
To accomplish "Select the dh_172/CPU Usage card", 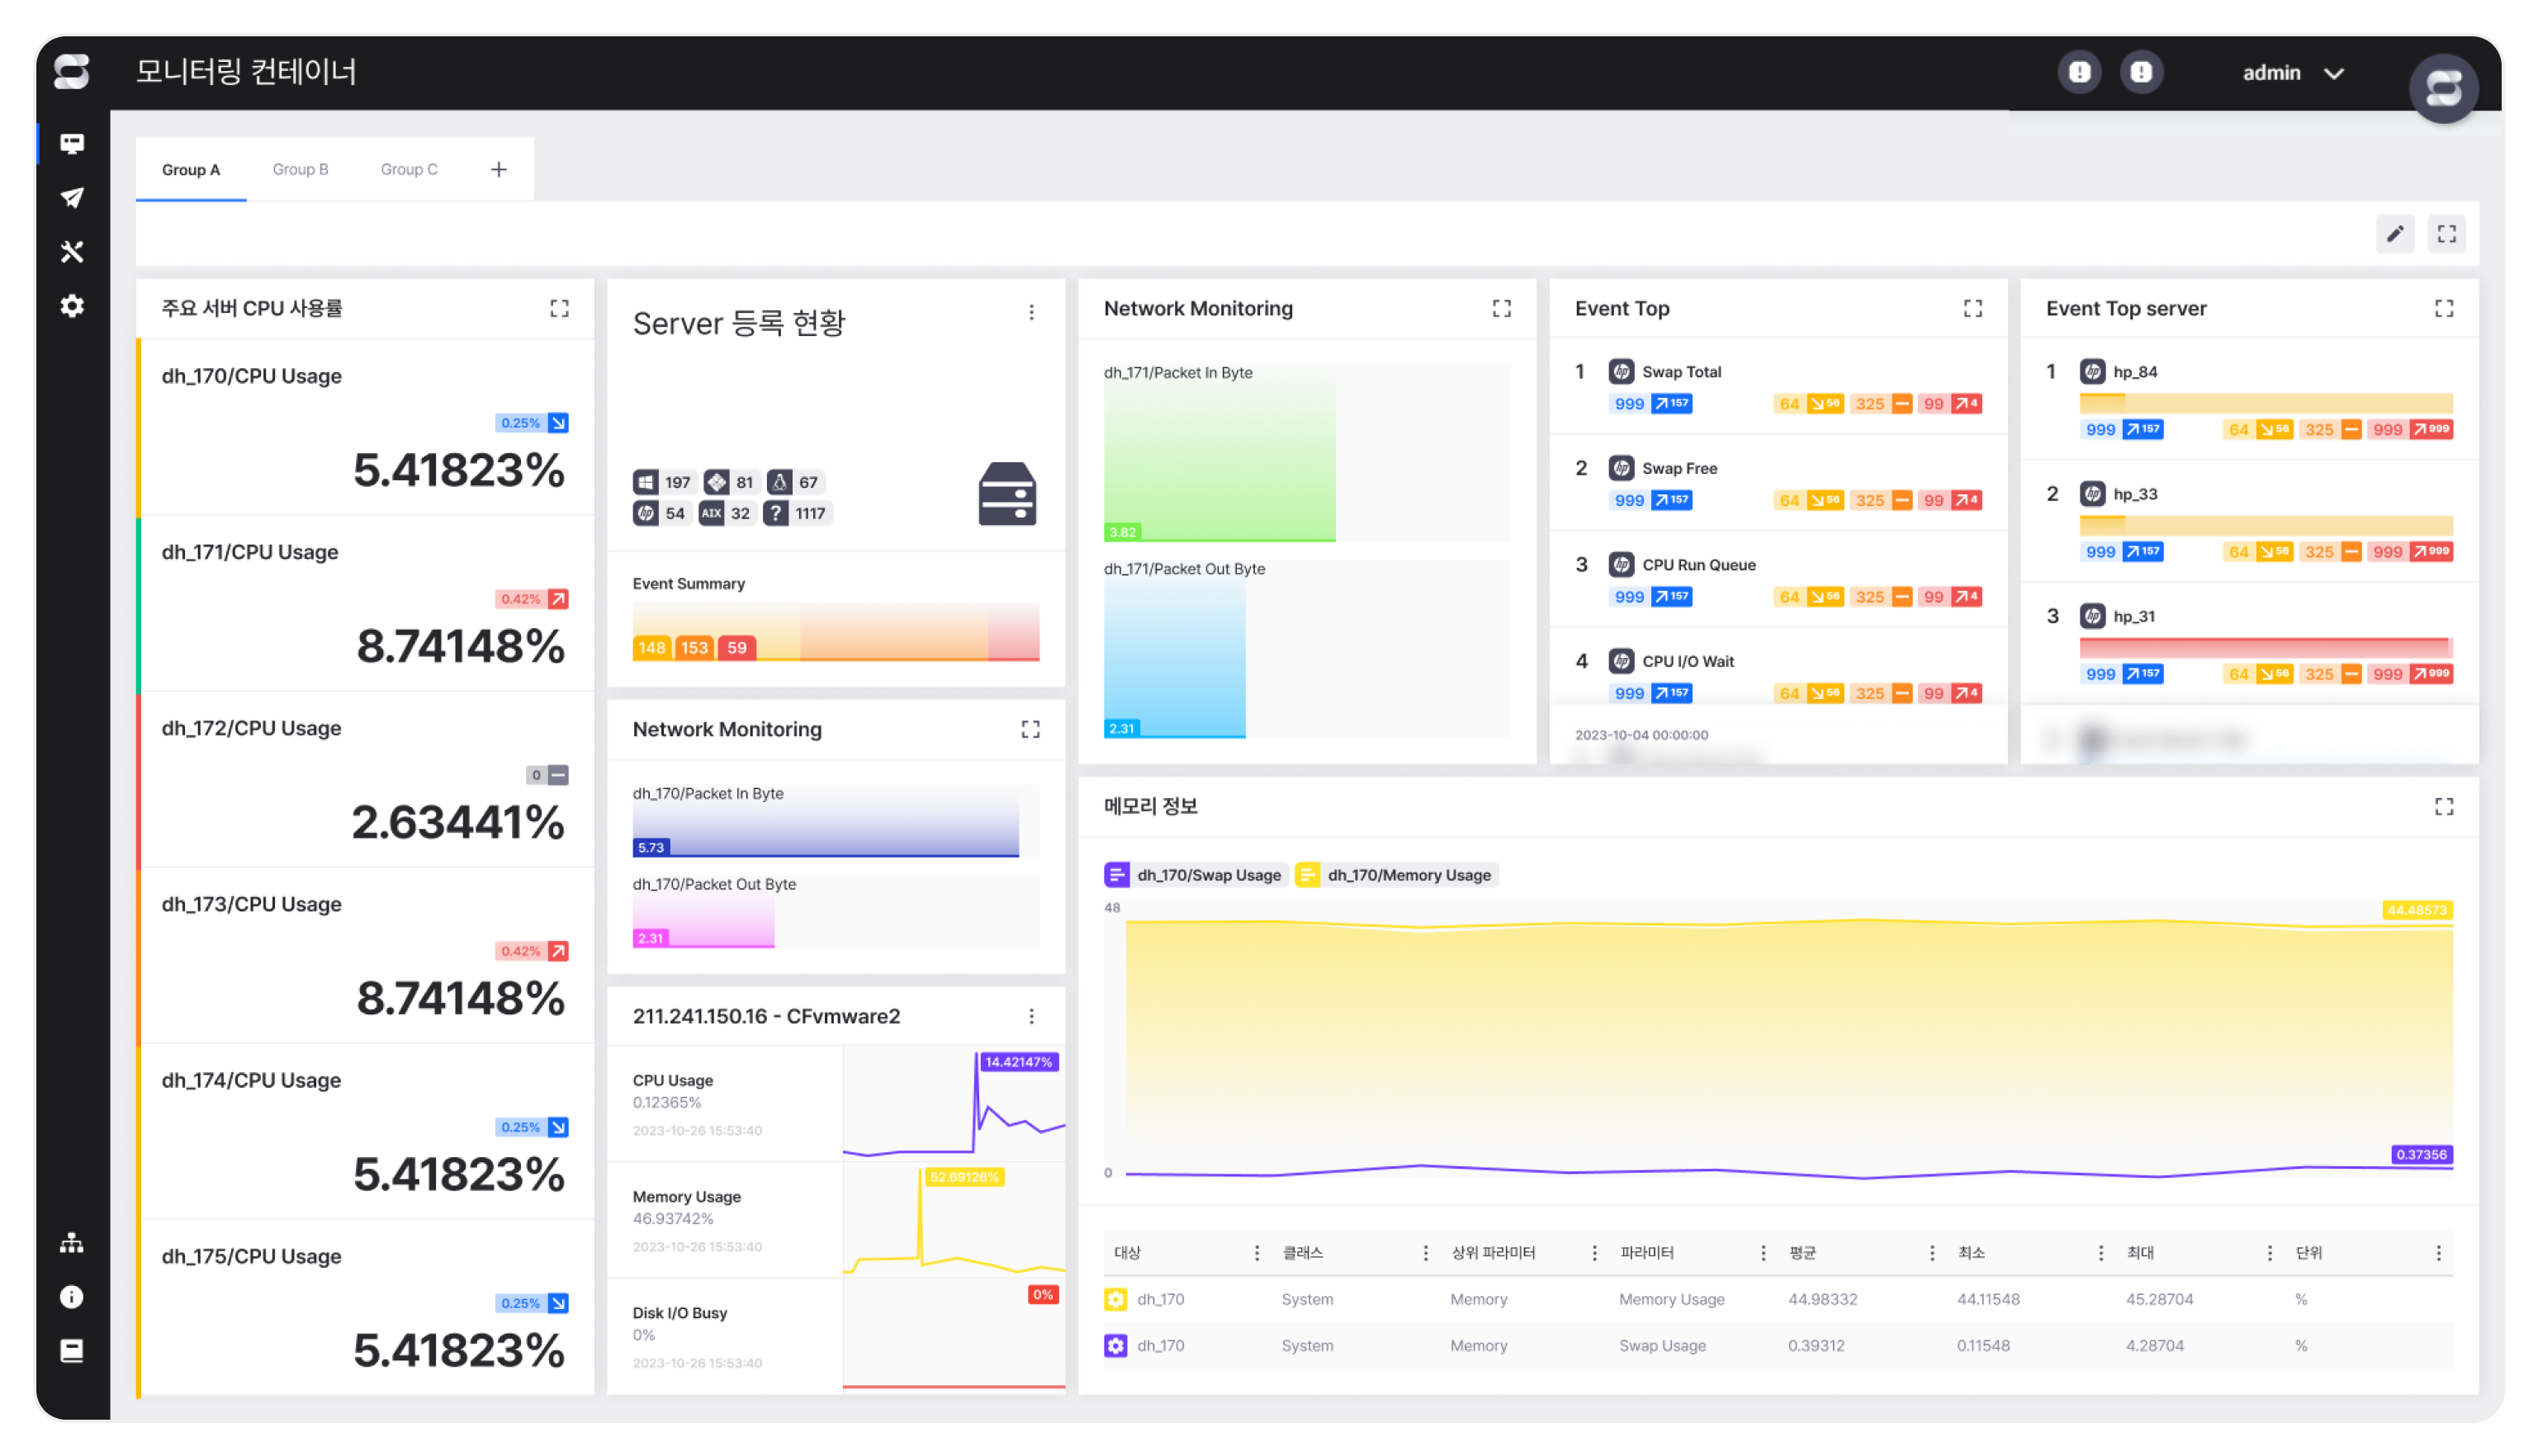I will click(365, 780).
